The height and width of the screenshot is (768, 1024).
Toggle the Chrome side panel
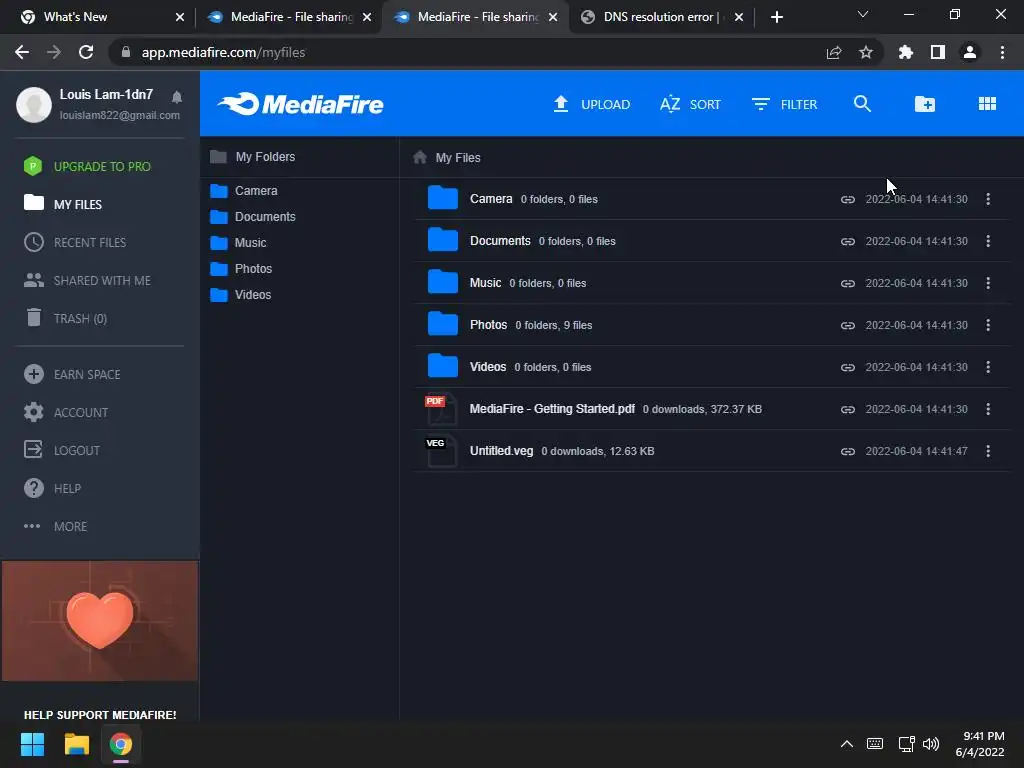coord(938,52)
